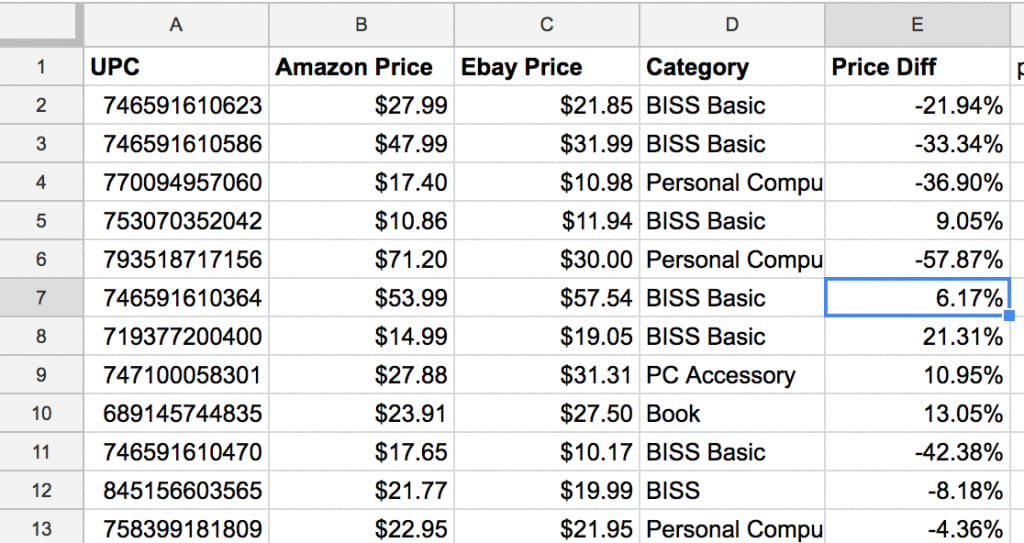Select row 7 header
The image size is (1024, 543).
[x=41, y=298]
